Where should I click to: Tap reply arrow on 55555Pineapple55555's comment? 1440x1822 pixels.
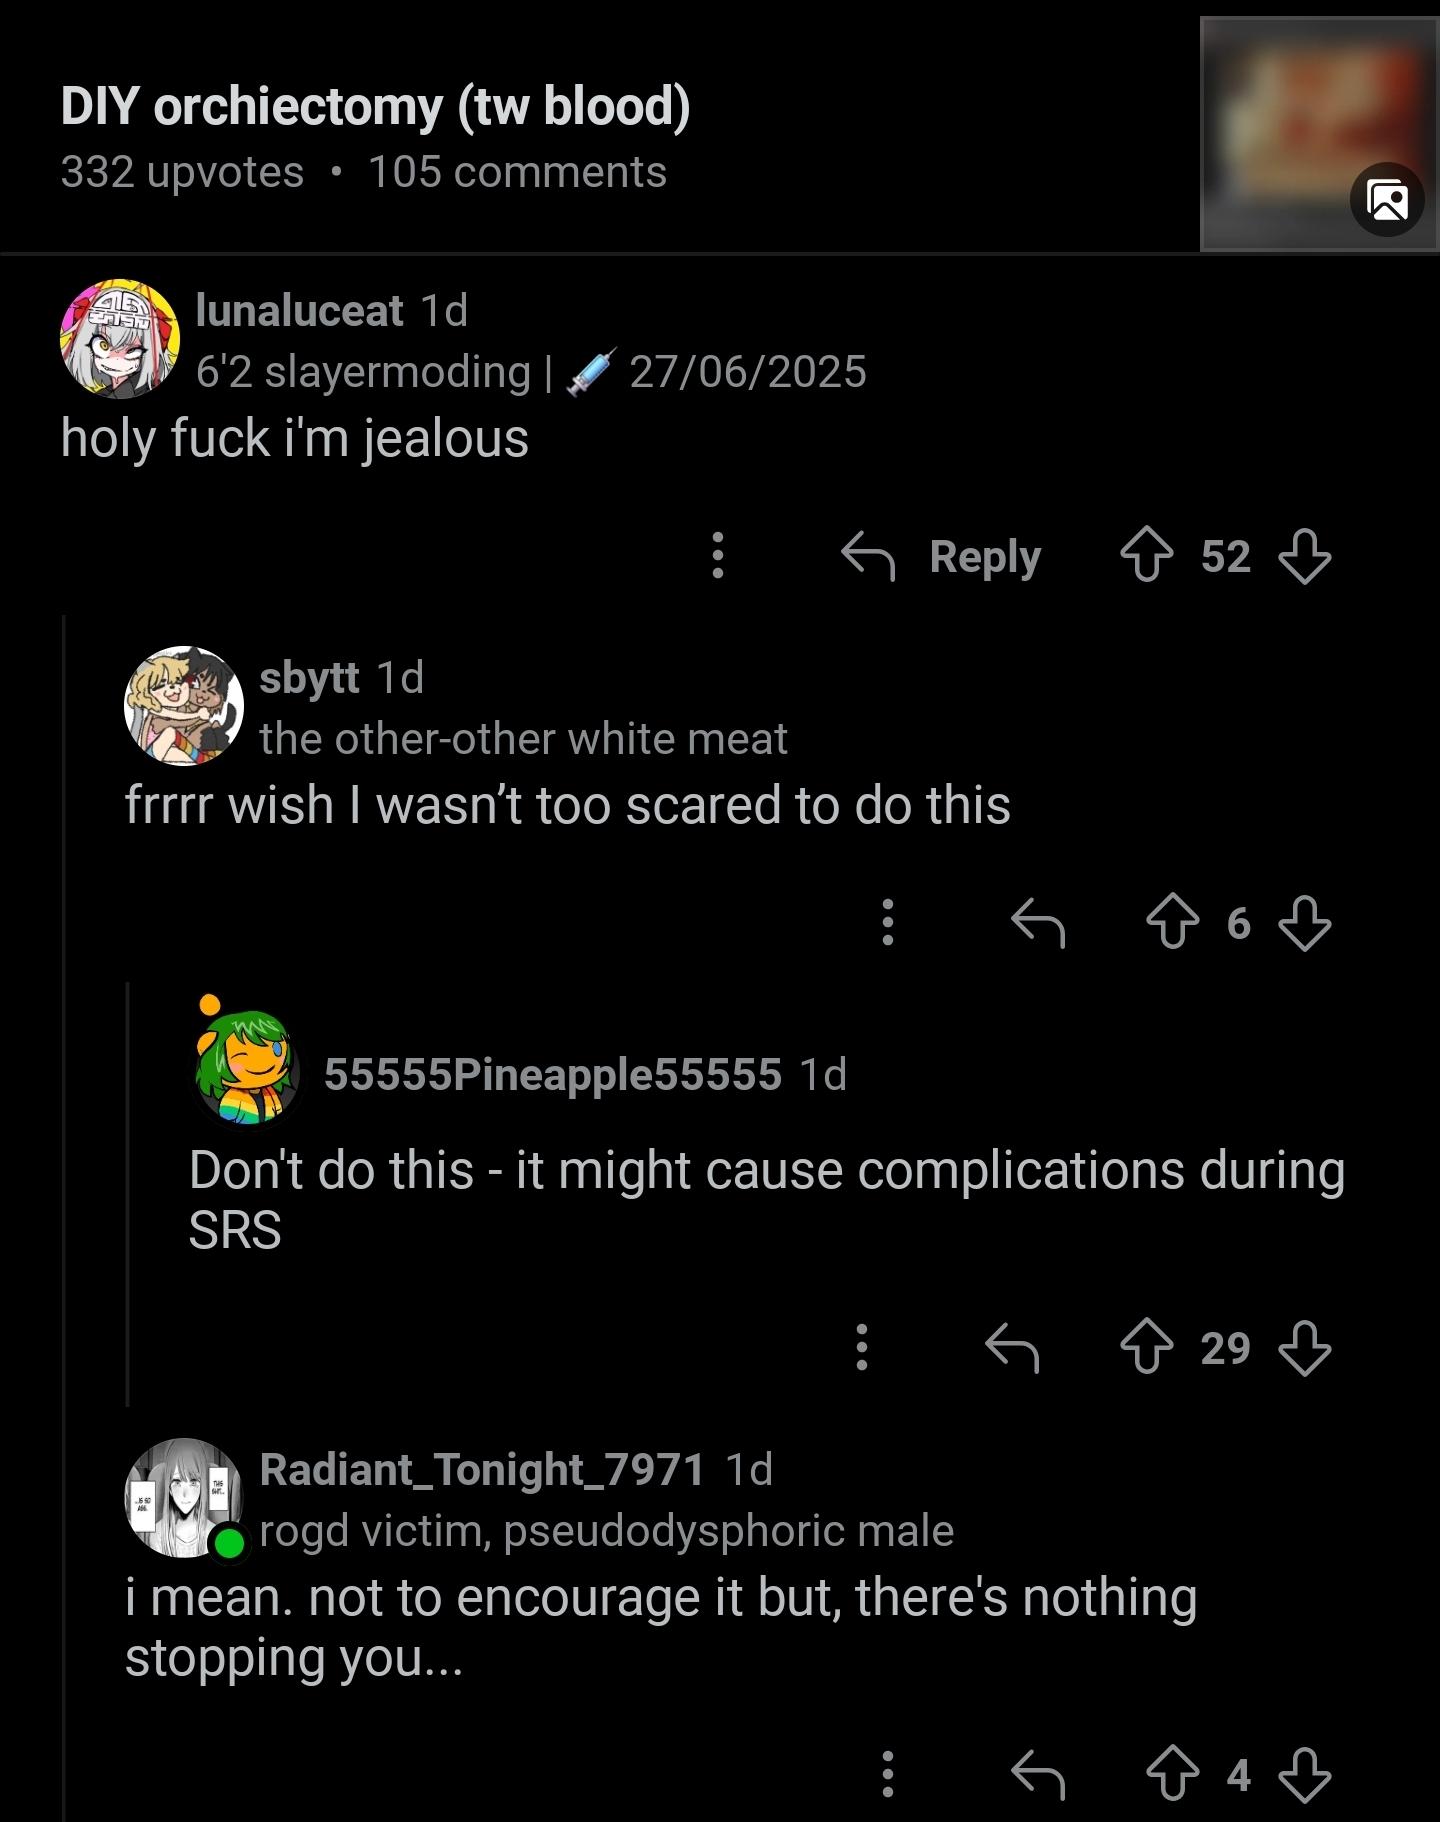tap(1012, 1347)
